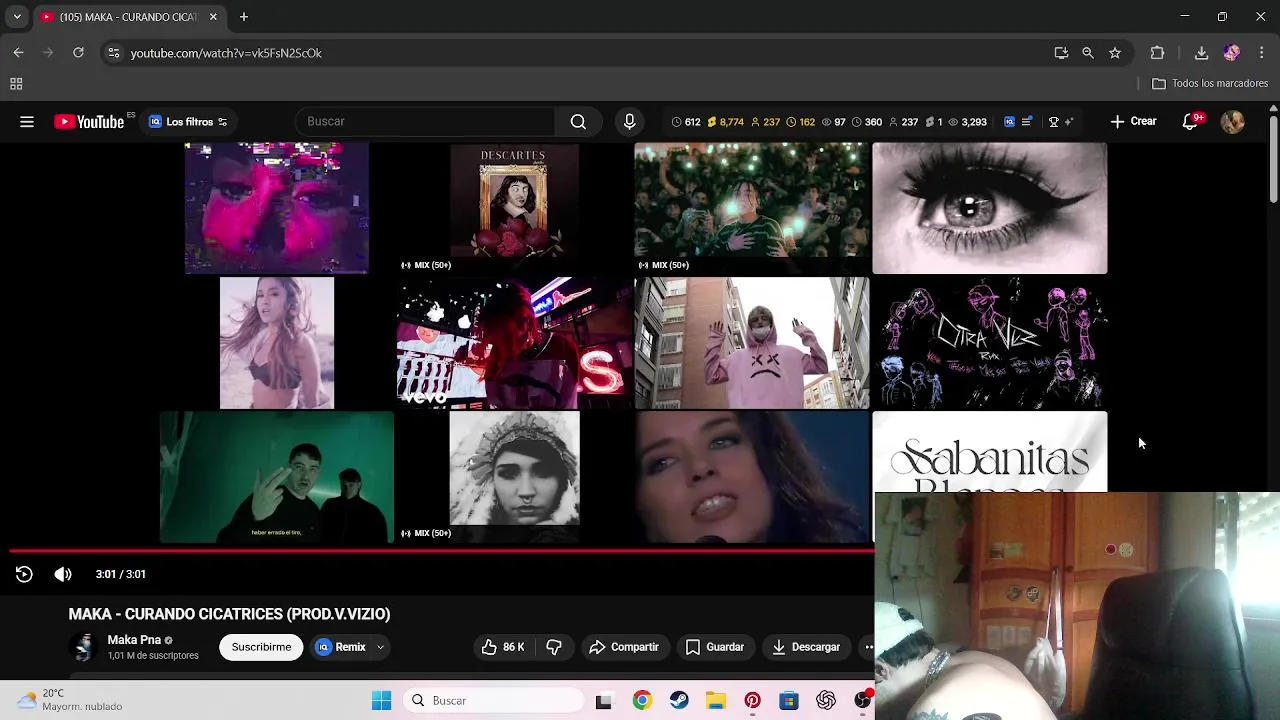Seek on the red video progress bar
The height and width of the screenshot is (720, 1280).
pos(441,550)
